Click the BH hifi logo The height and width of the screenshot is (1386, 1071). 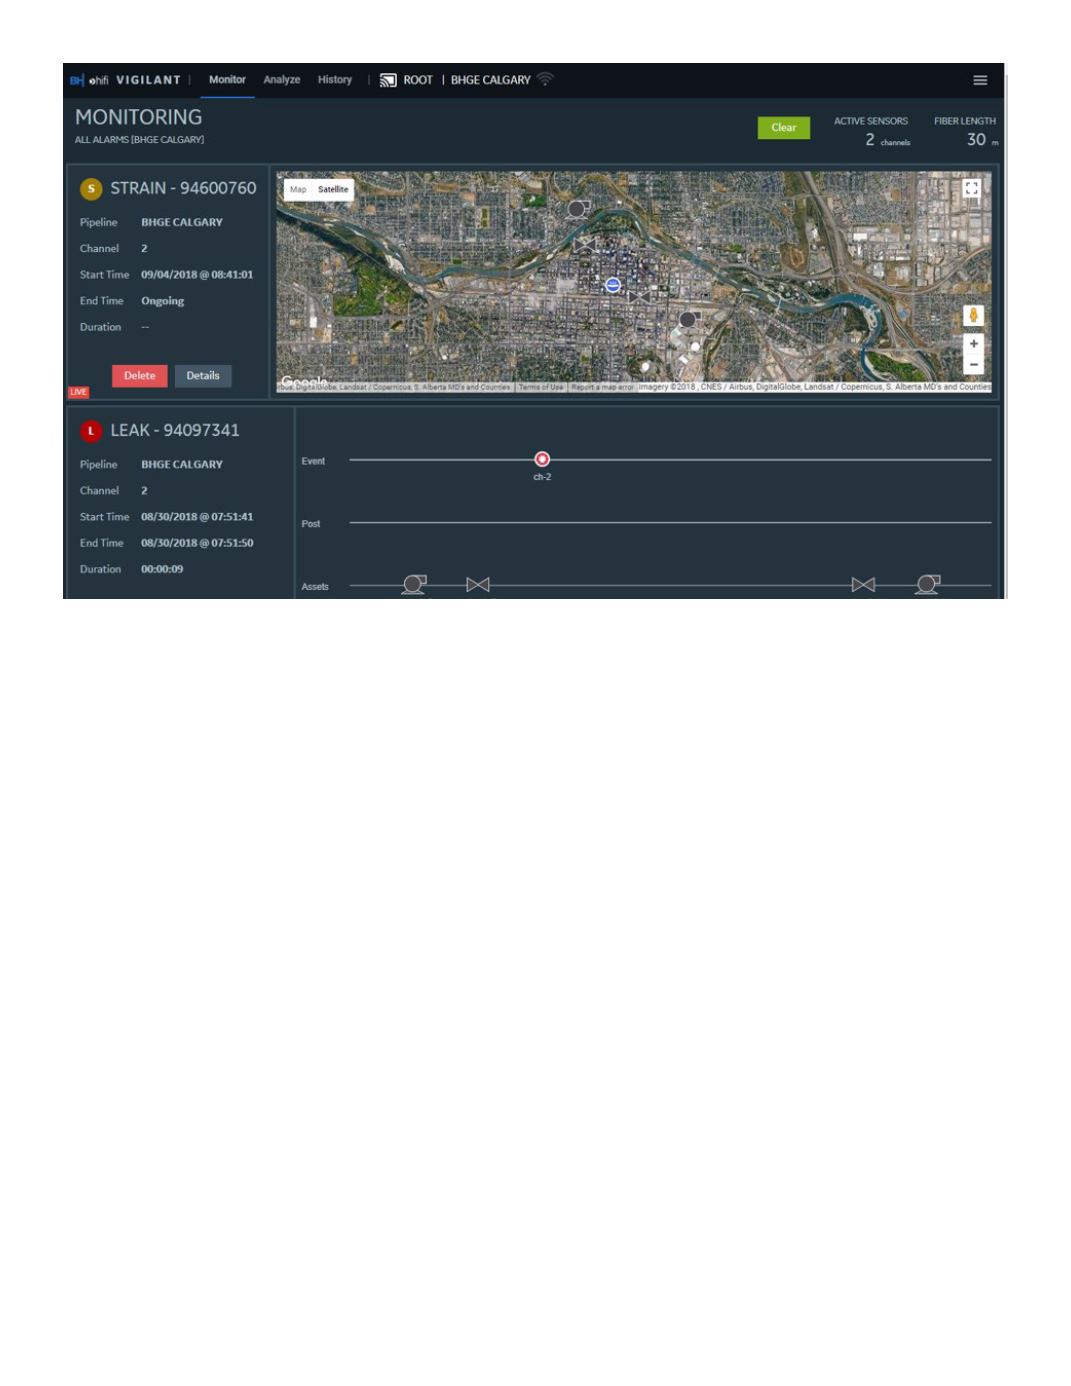(x=88, y=80)
